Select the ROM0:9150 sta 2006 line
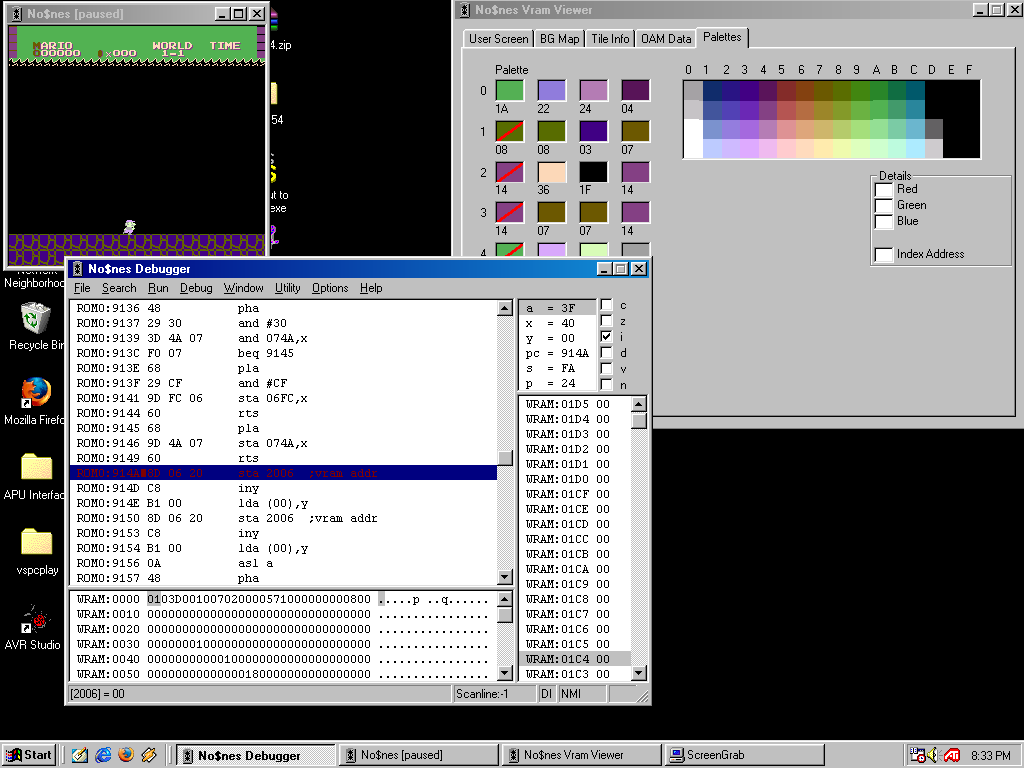The image size is (1024, 768). pos(283,518)
